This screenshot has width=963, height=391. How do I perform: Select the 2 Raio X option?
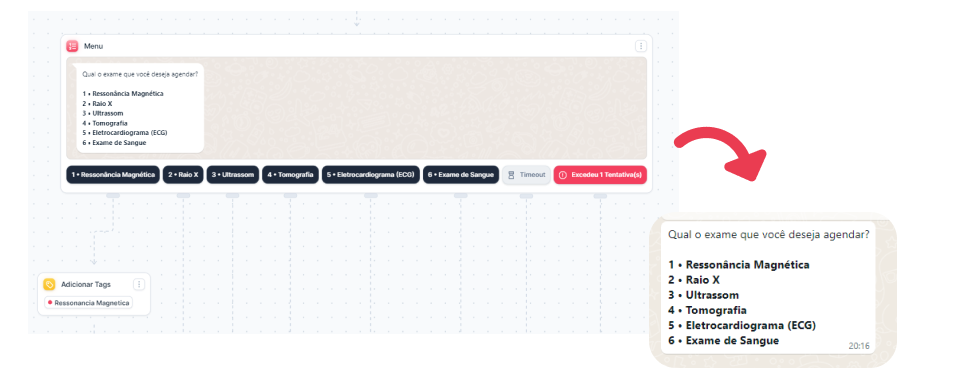click(x=183, y=175)
